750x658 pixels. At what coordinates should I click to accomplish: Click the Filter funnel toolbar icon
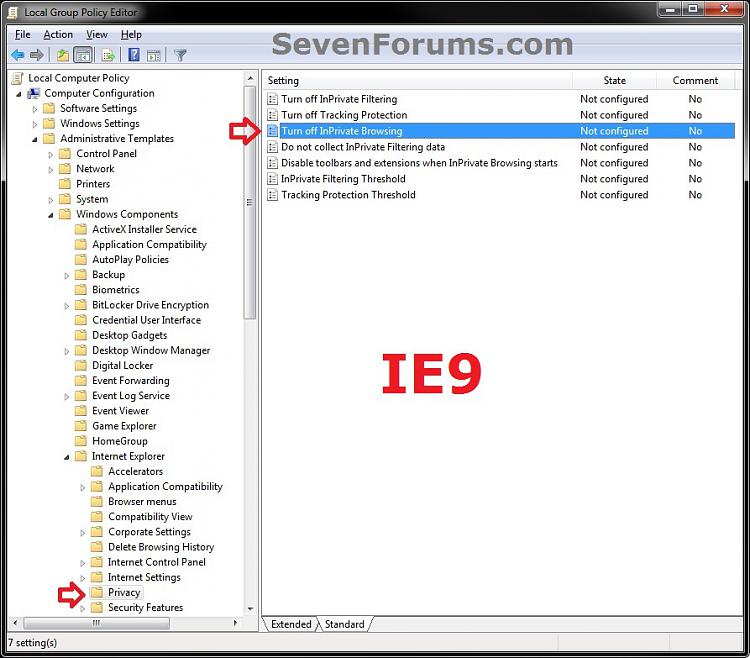(x=180, y=55)
